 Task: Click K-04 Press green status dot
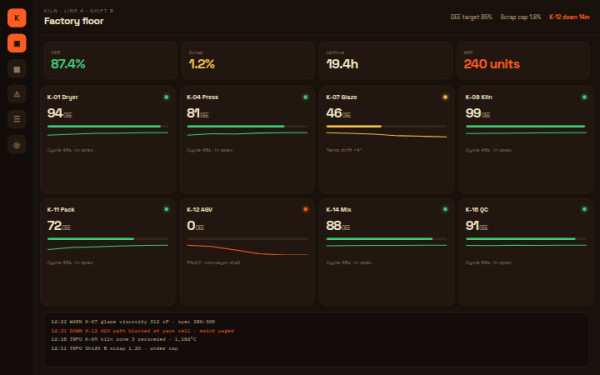(305, 97)
